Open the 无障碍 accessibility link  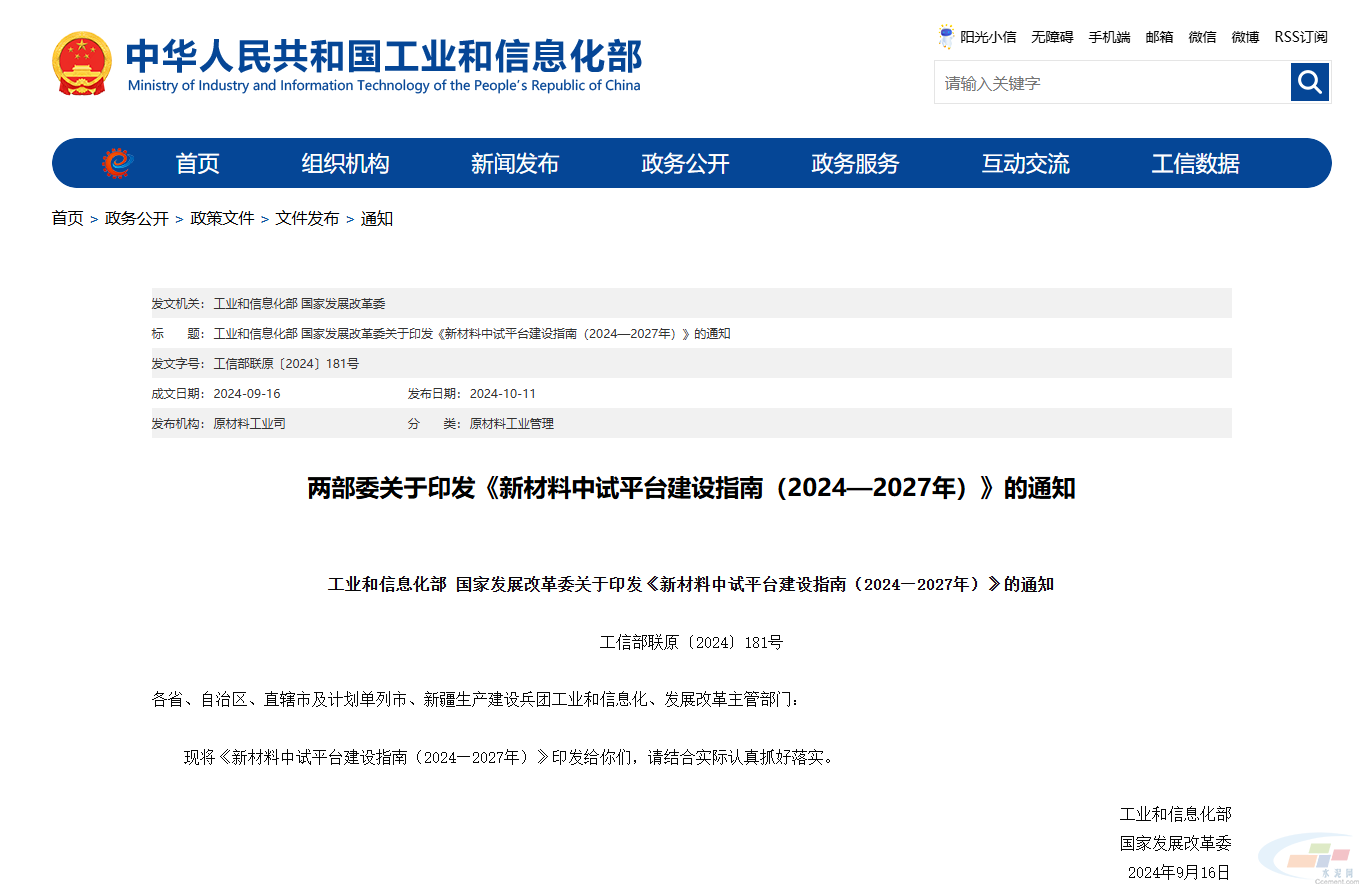(x=1052, y=37)
